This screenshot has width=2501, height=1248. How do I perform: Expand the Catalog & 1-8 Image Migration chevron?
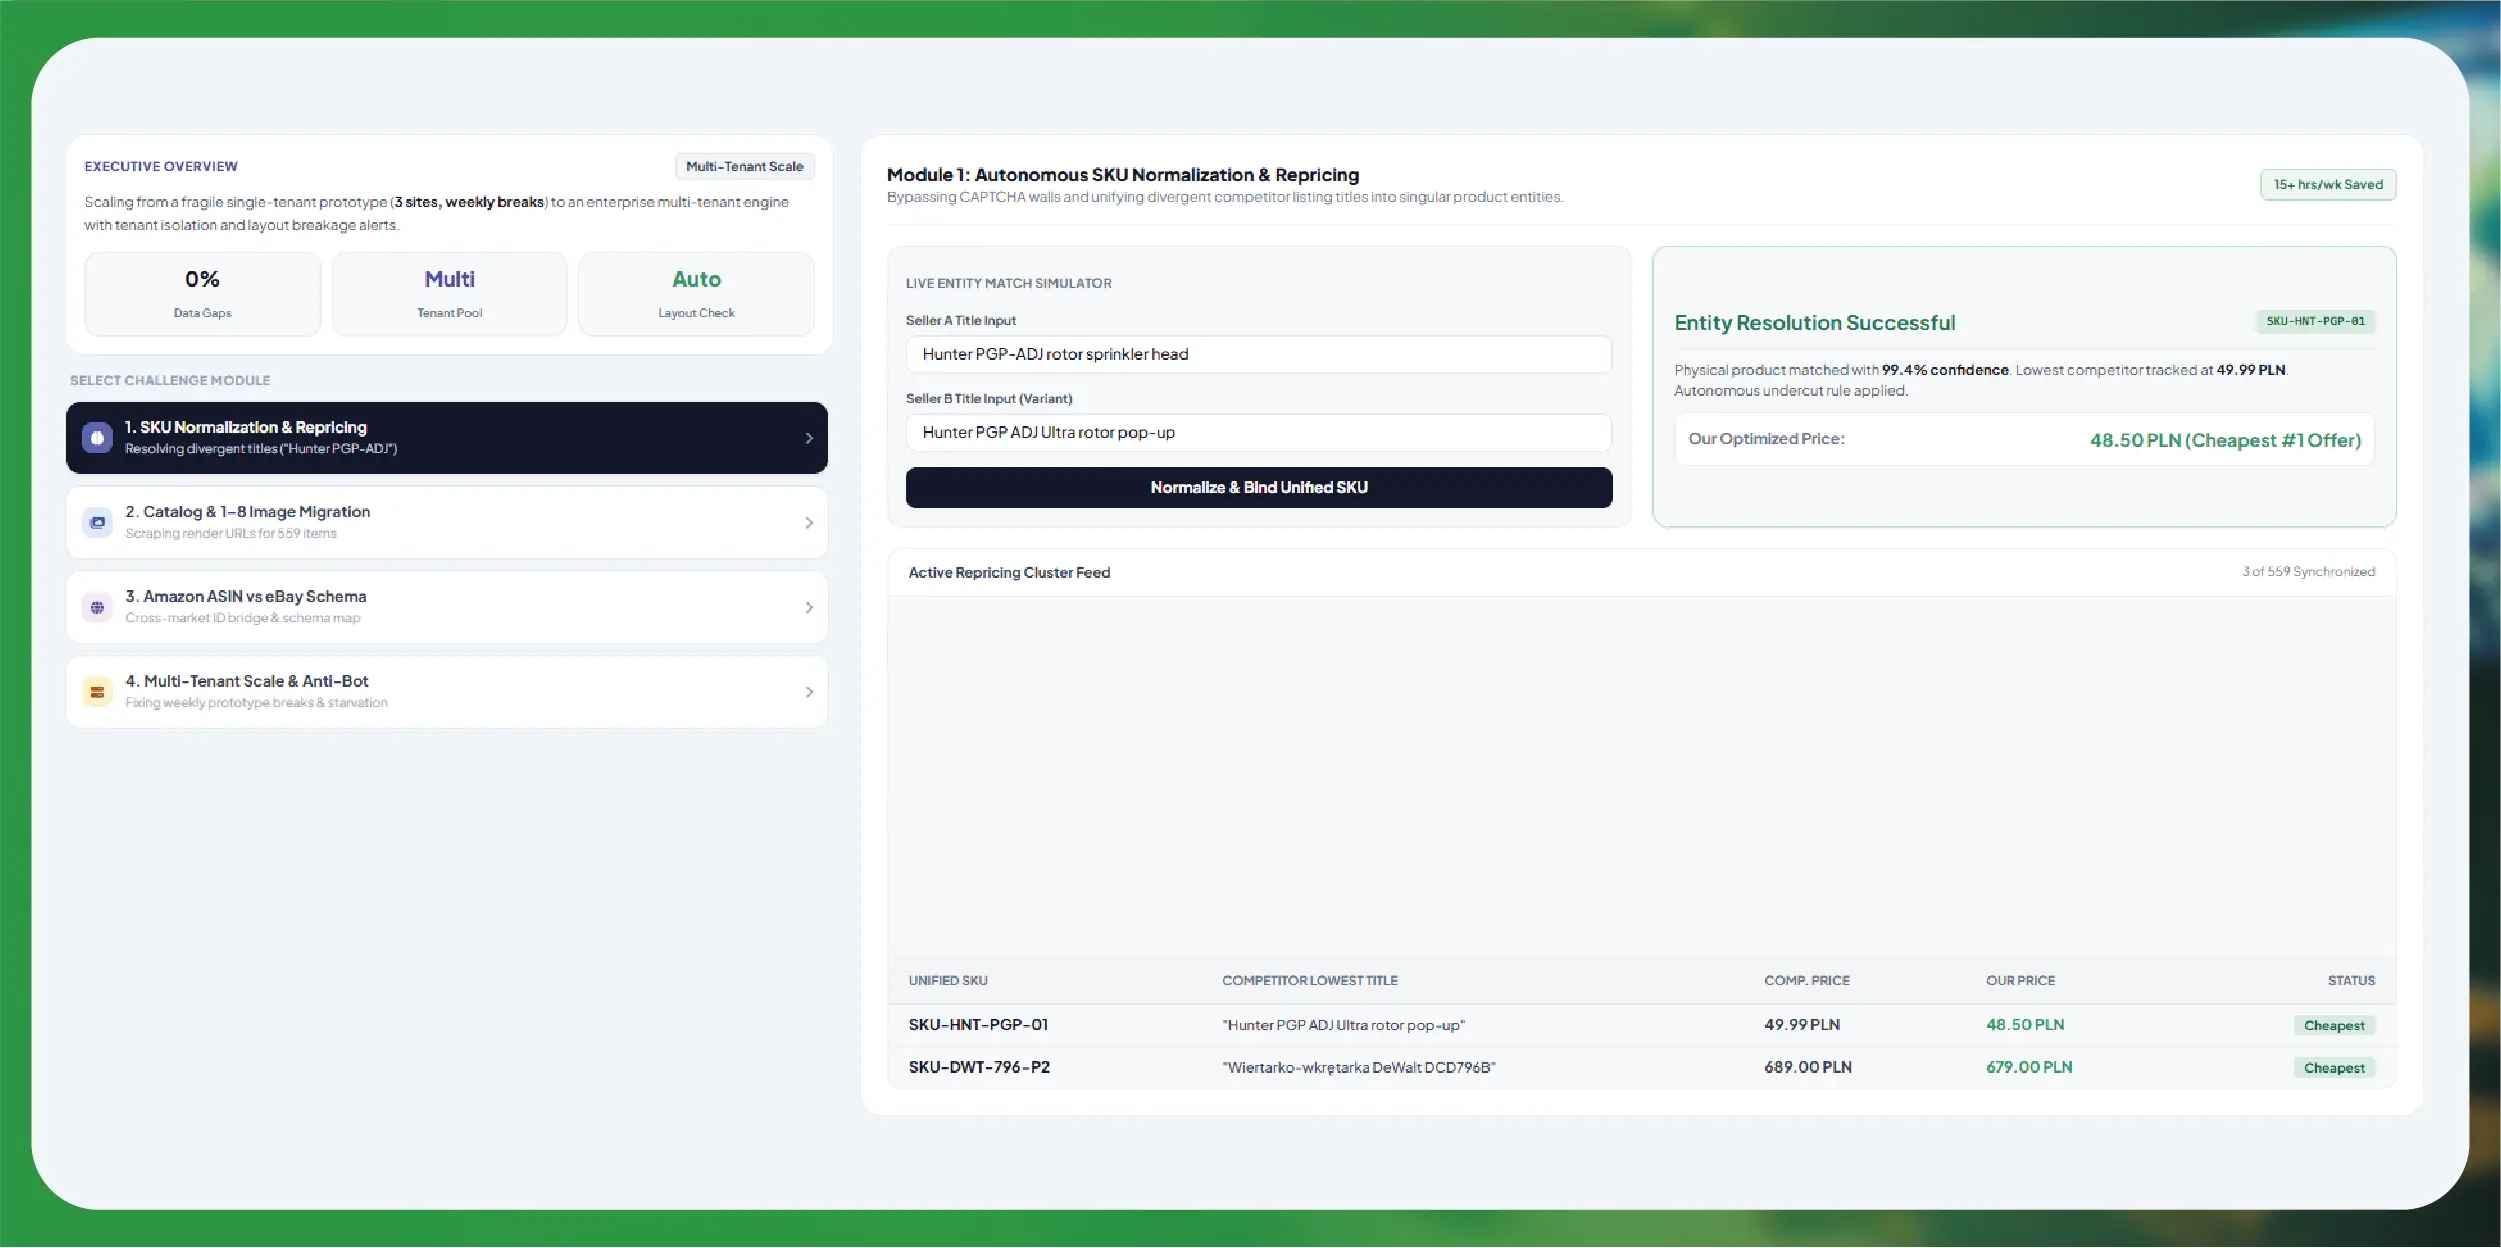[809, 523]
